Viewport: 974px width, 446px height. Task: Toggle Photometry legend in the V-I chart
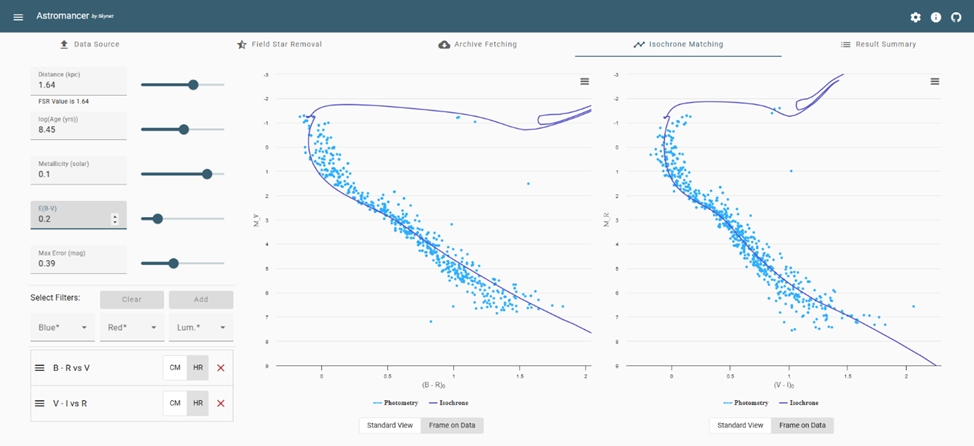tap(746, 403)
